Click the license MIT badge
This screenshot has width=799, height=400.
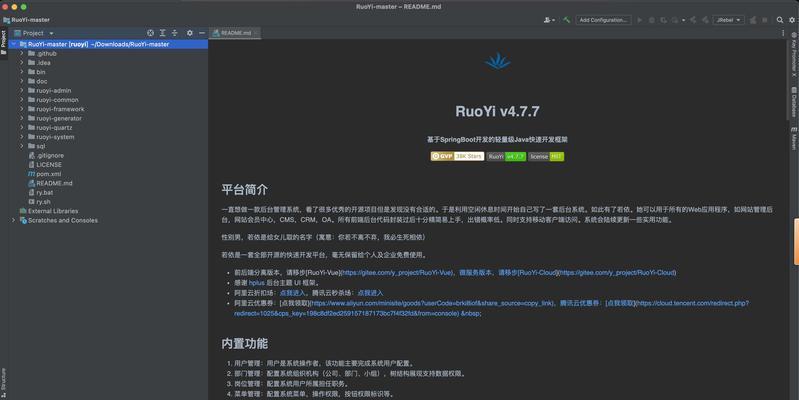click(546, 156)
